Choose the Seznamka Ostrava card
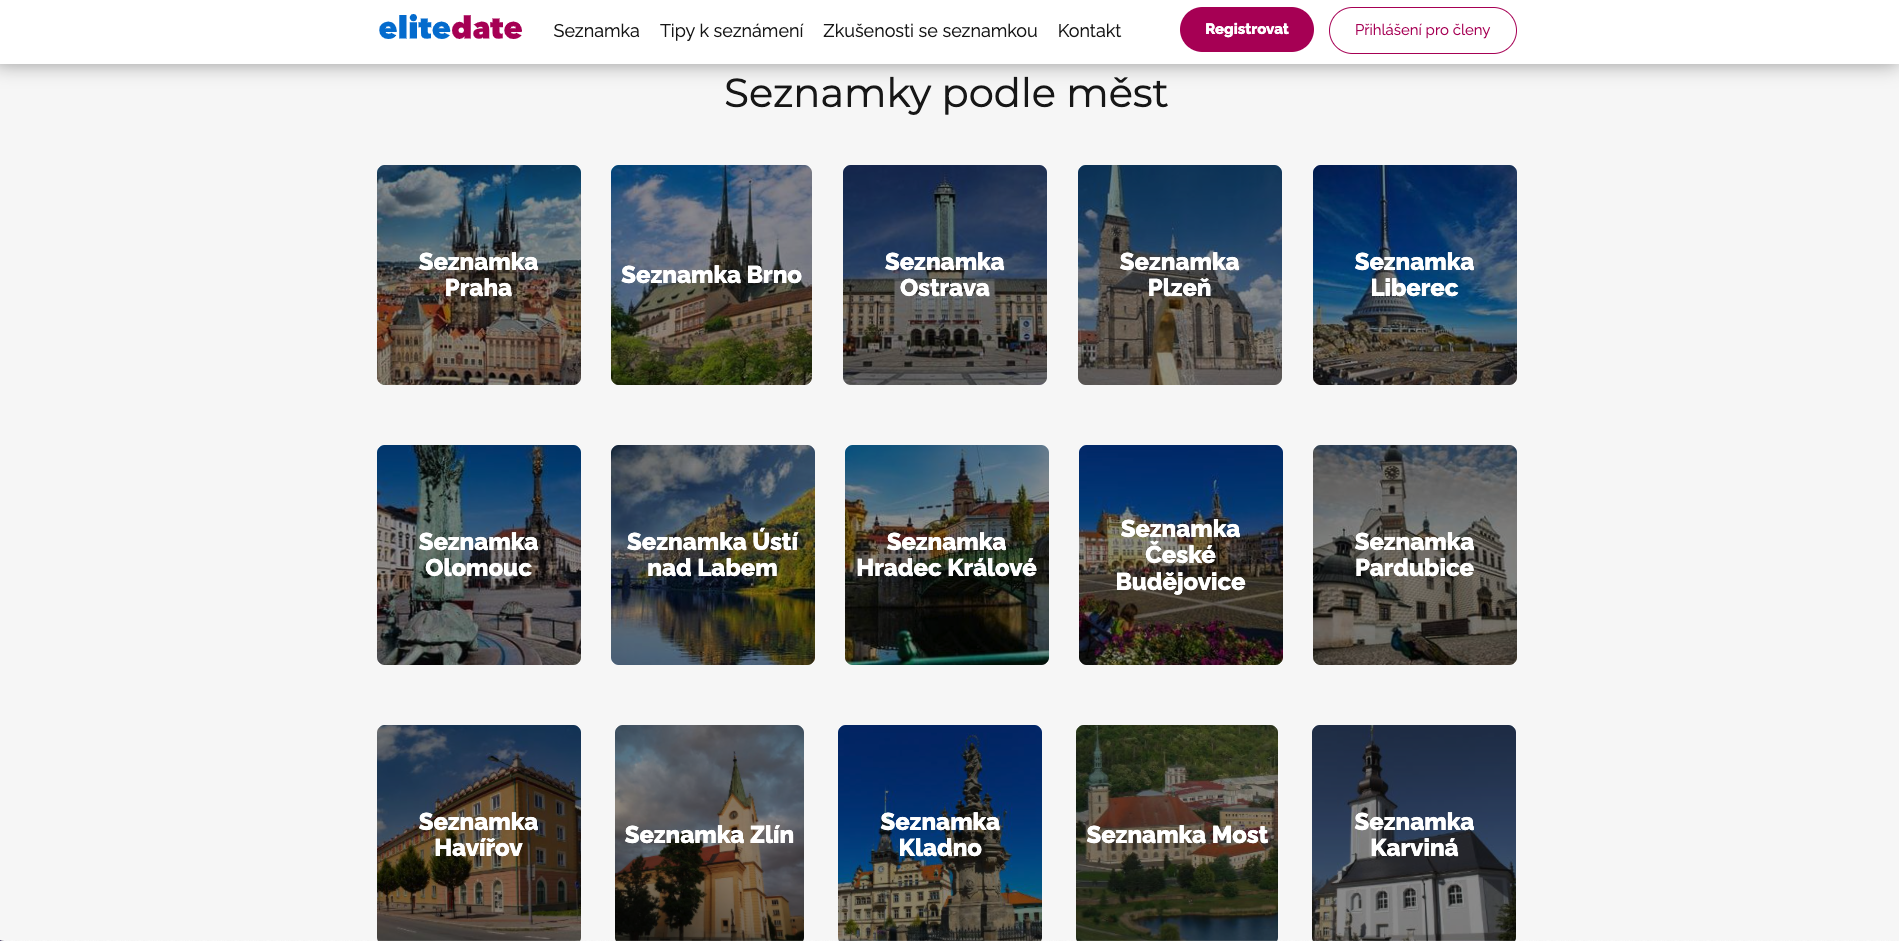Viewport: 1899px width, 941px height. pyautogui.click(x=945, y=275)
